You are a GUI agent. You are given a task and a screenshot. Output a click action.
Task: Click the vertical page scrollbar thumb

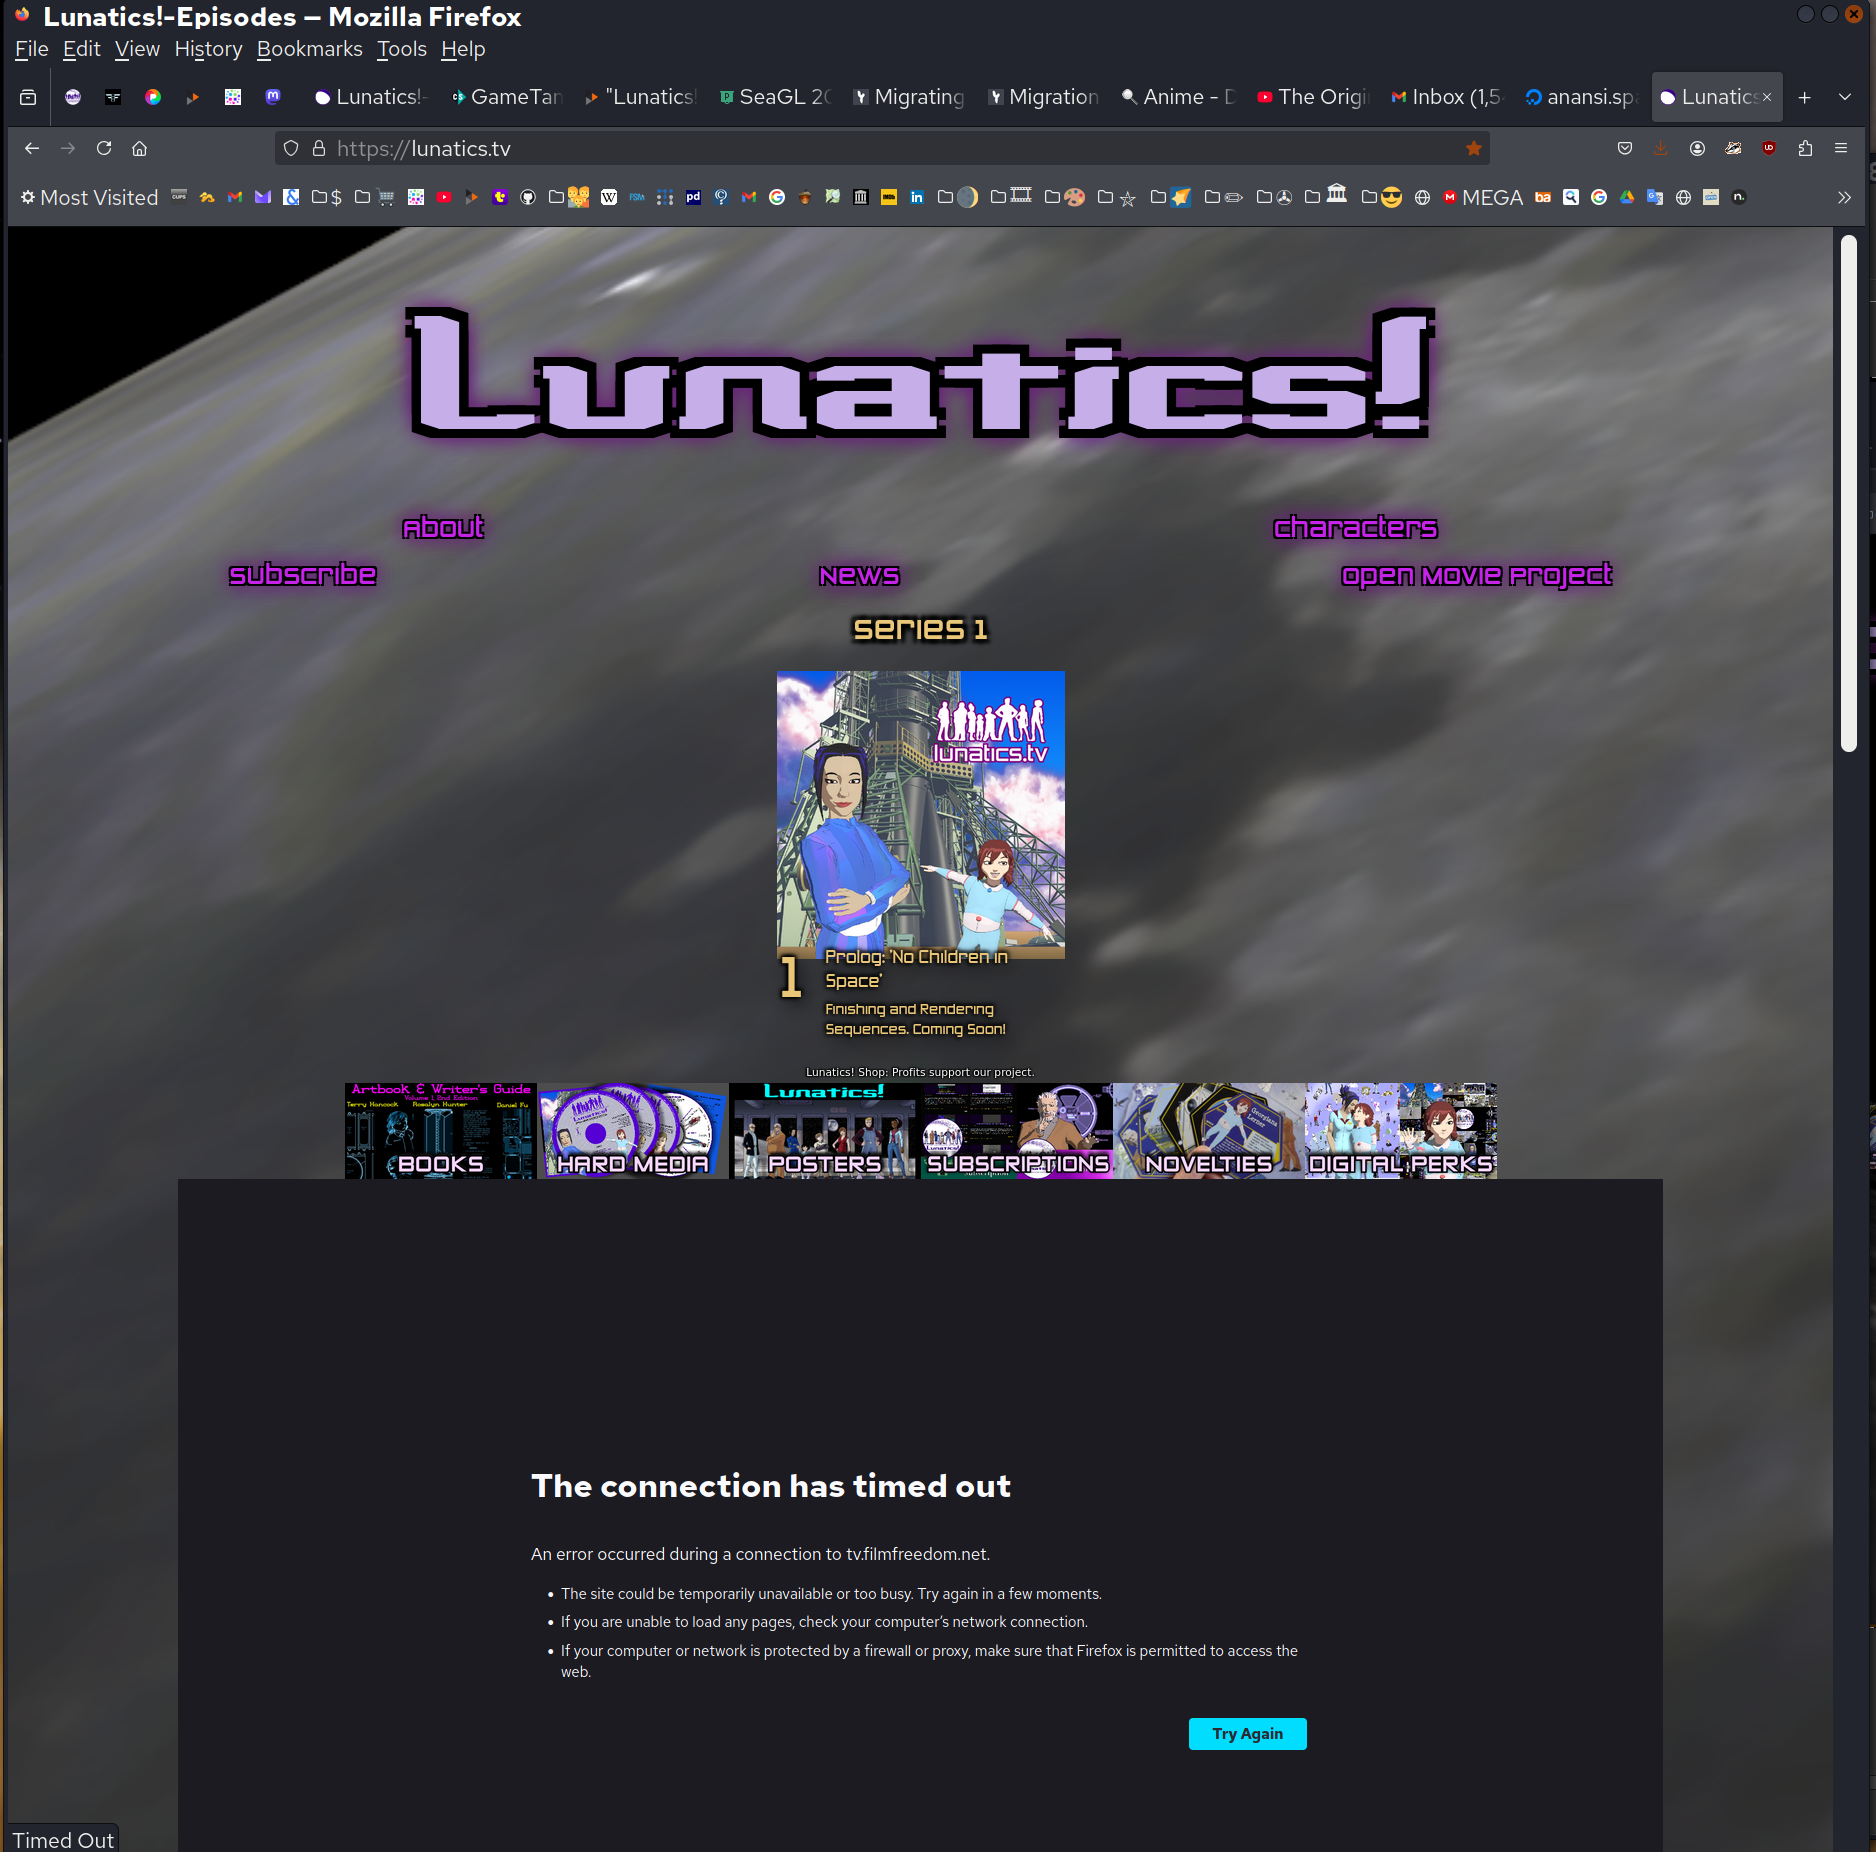(x=1848, y=492)
